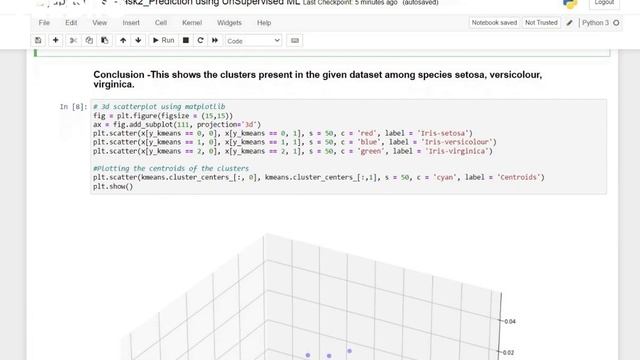The width and height of the screenshot is (640, 360).
Task: Click the fig.add_subplot projection='3d' line
Action: (177, 124)
